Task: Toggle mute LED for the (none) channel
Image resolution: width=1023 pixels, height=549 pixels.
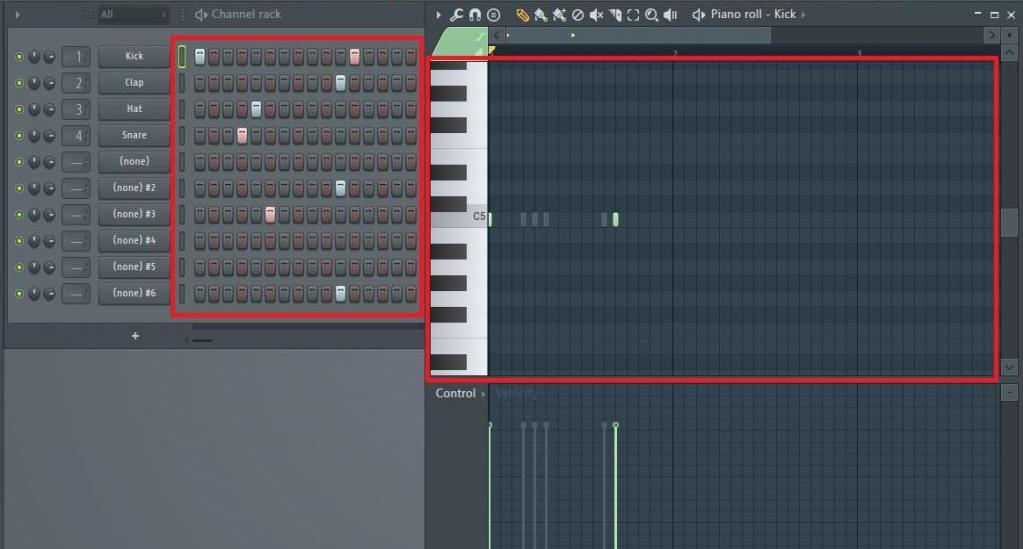Action: point(19,162)
